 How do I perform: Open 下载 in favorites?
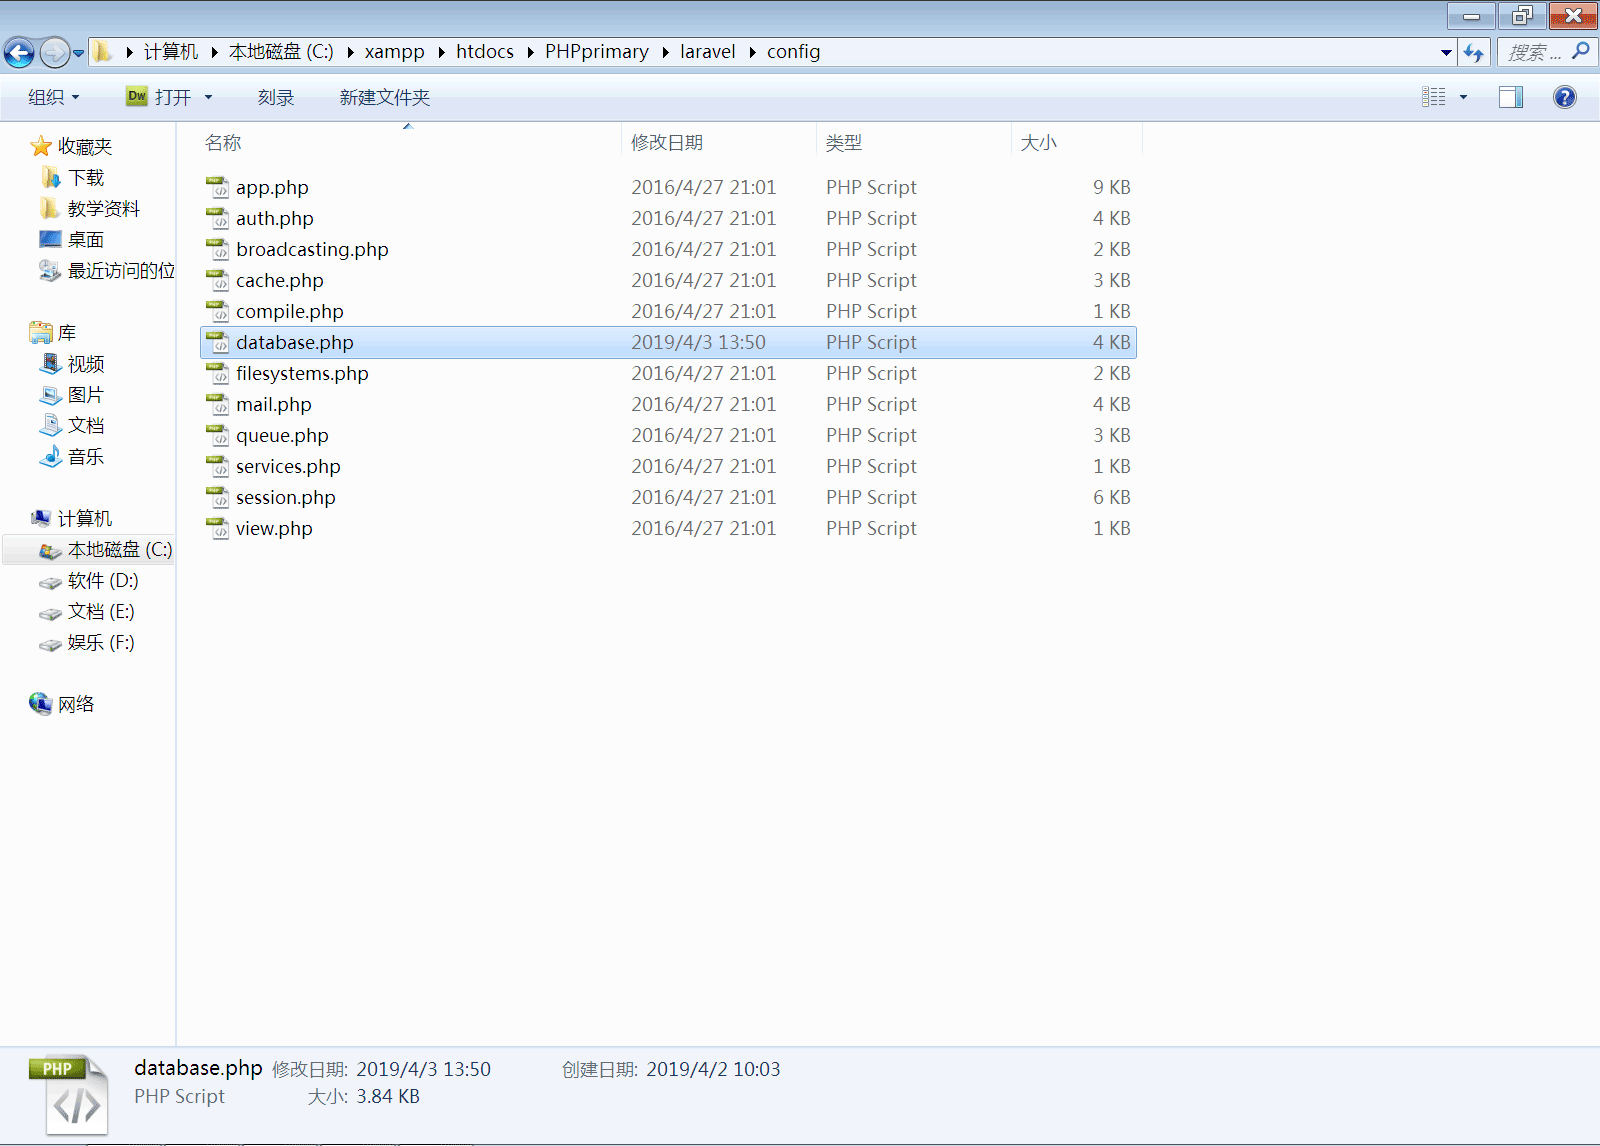coord(73,178)
